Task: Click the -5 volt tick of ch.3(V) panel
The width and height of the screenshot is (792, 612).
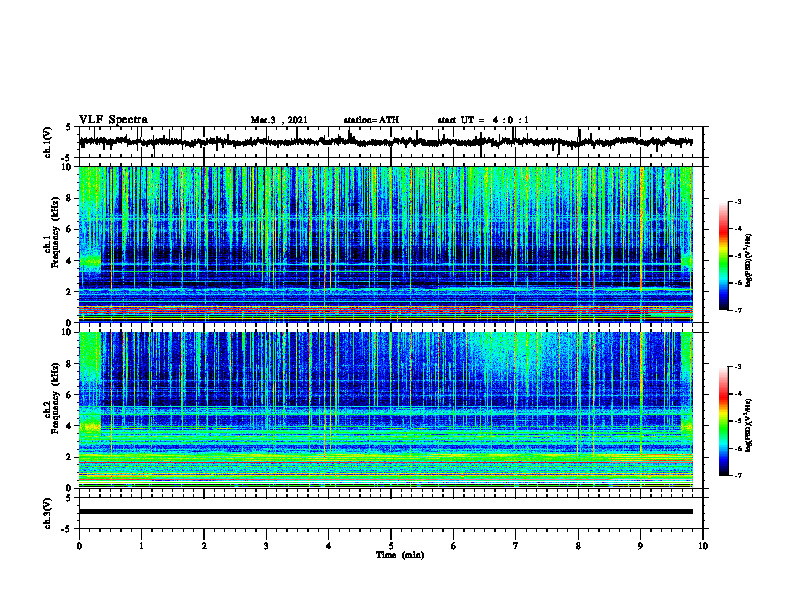Action: click(66, 529)
